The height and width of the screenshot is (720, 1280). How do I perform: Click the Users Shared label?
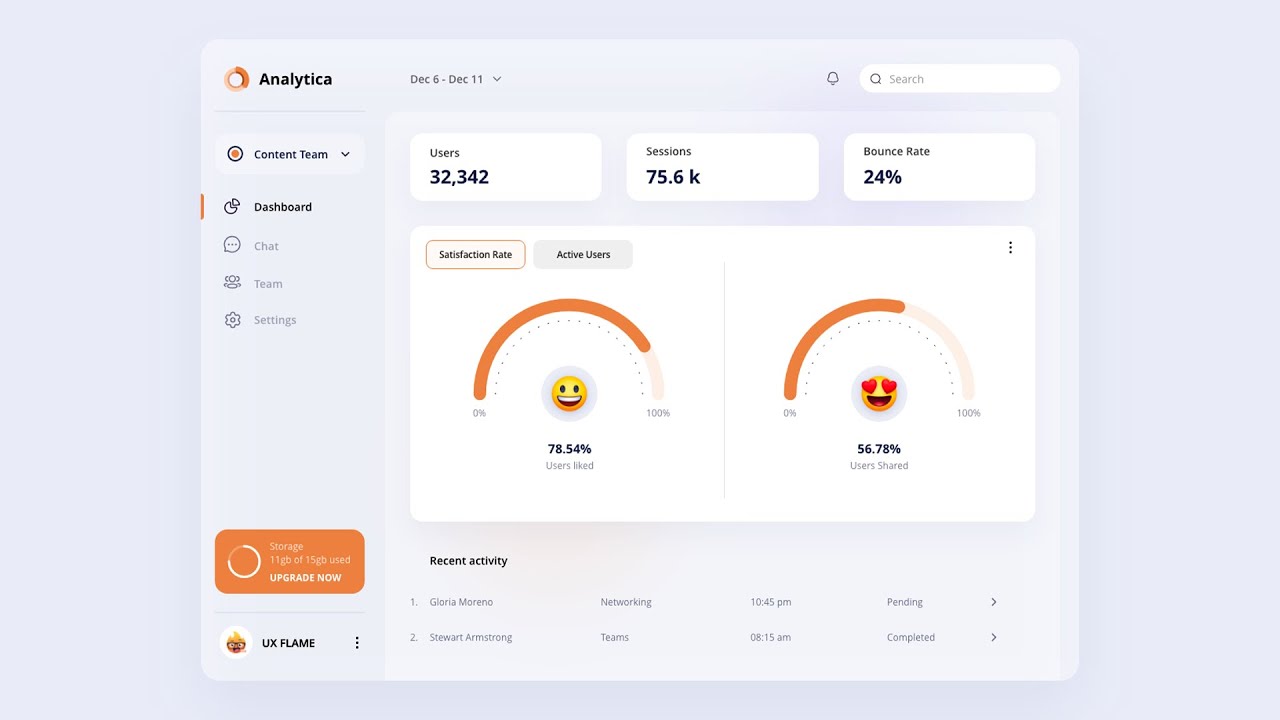click(879, 466)
